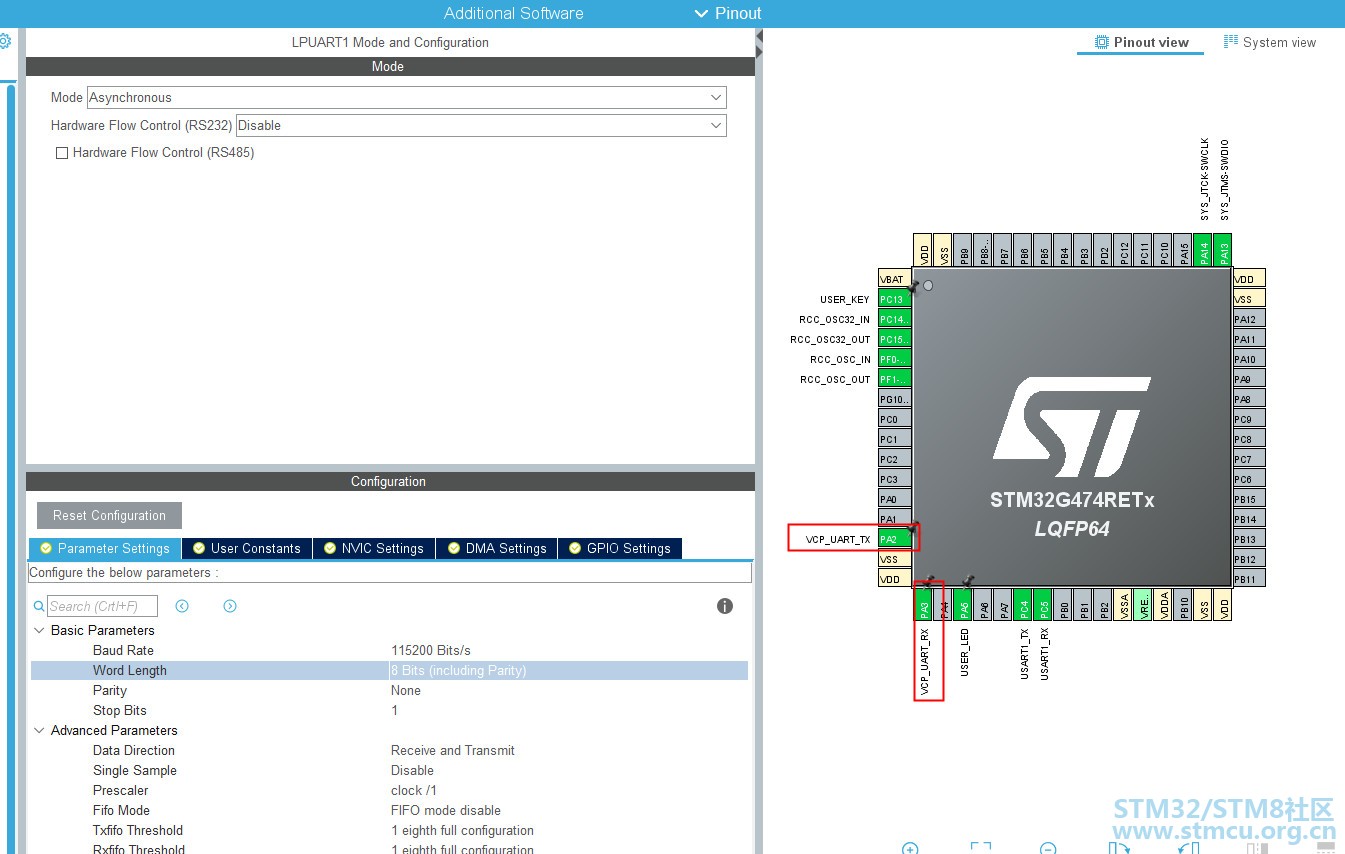Switch to Parameter Settings tab
Screen dimensions: 1345x854
click(105, 548)
